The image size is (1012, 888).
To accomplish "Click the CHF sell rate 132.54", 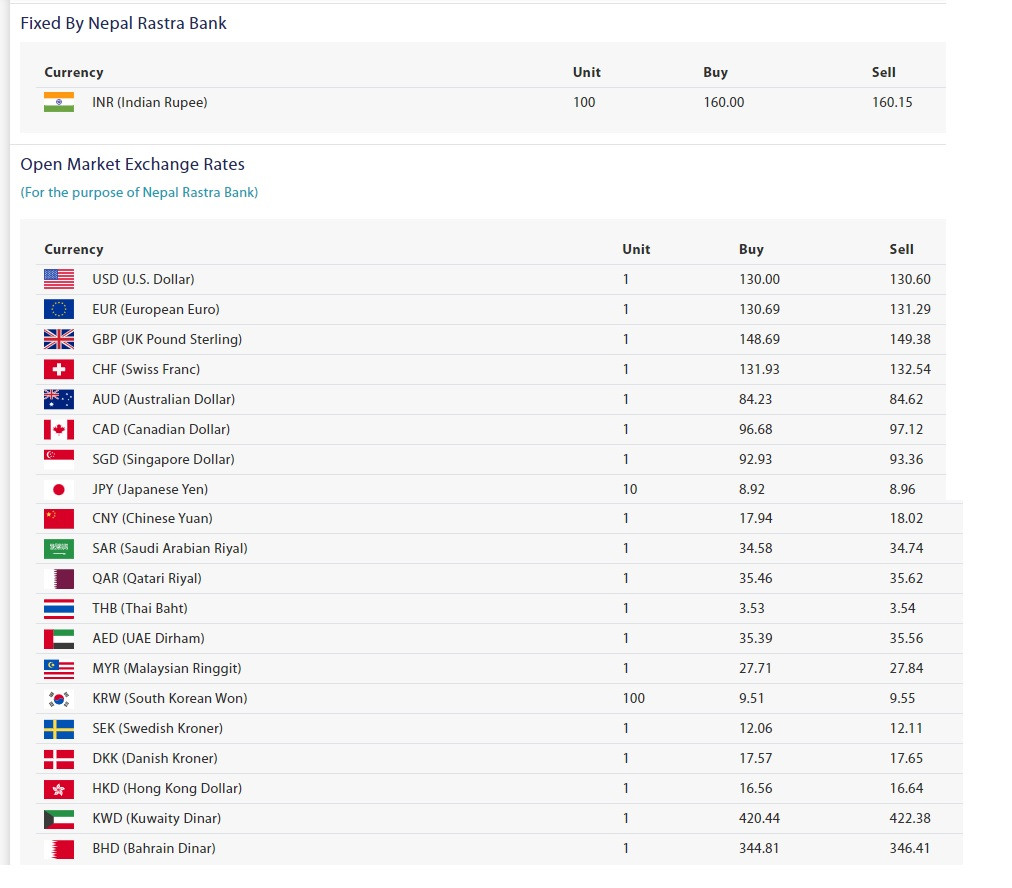I will (x=910, y=369).
